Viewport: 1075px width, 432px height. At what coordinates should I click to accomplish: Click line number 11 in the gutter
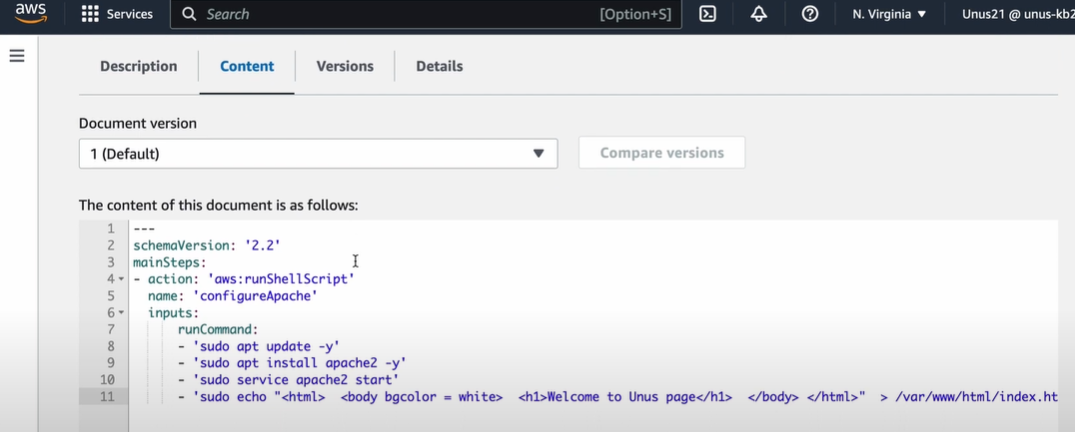(106, 396)
